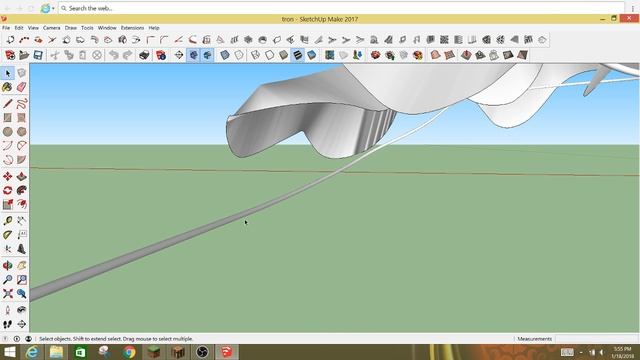Open a file using the folder icon
The image size is (640, 360).
point(24,55)
